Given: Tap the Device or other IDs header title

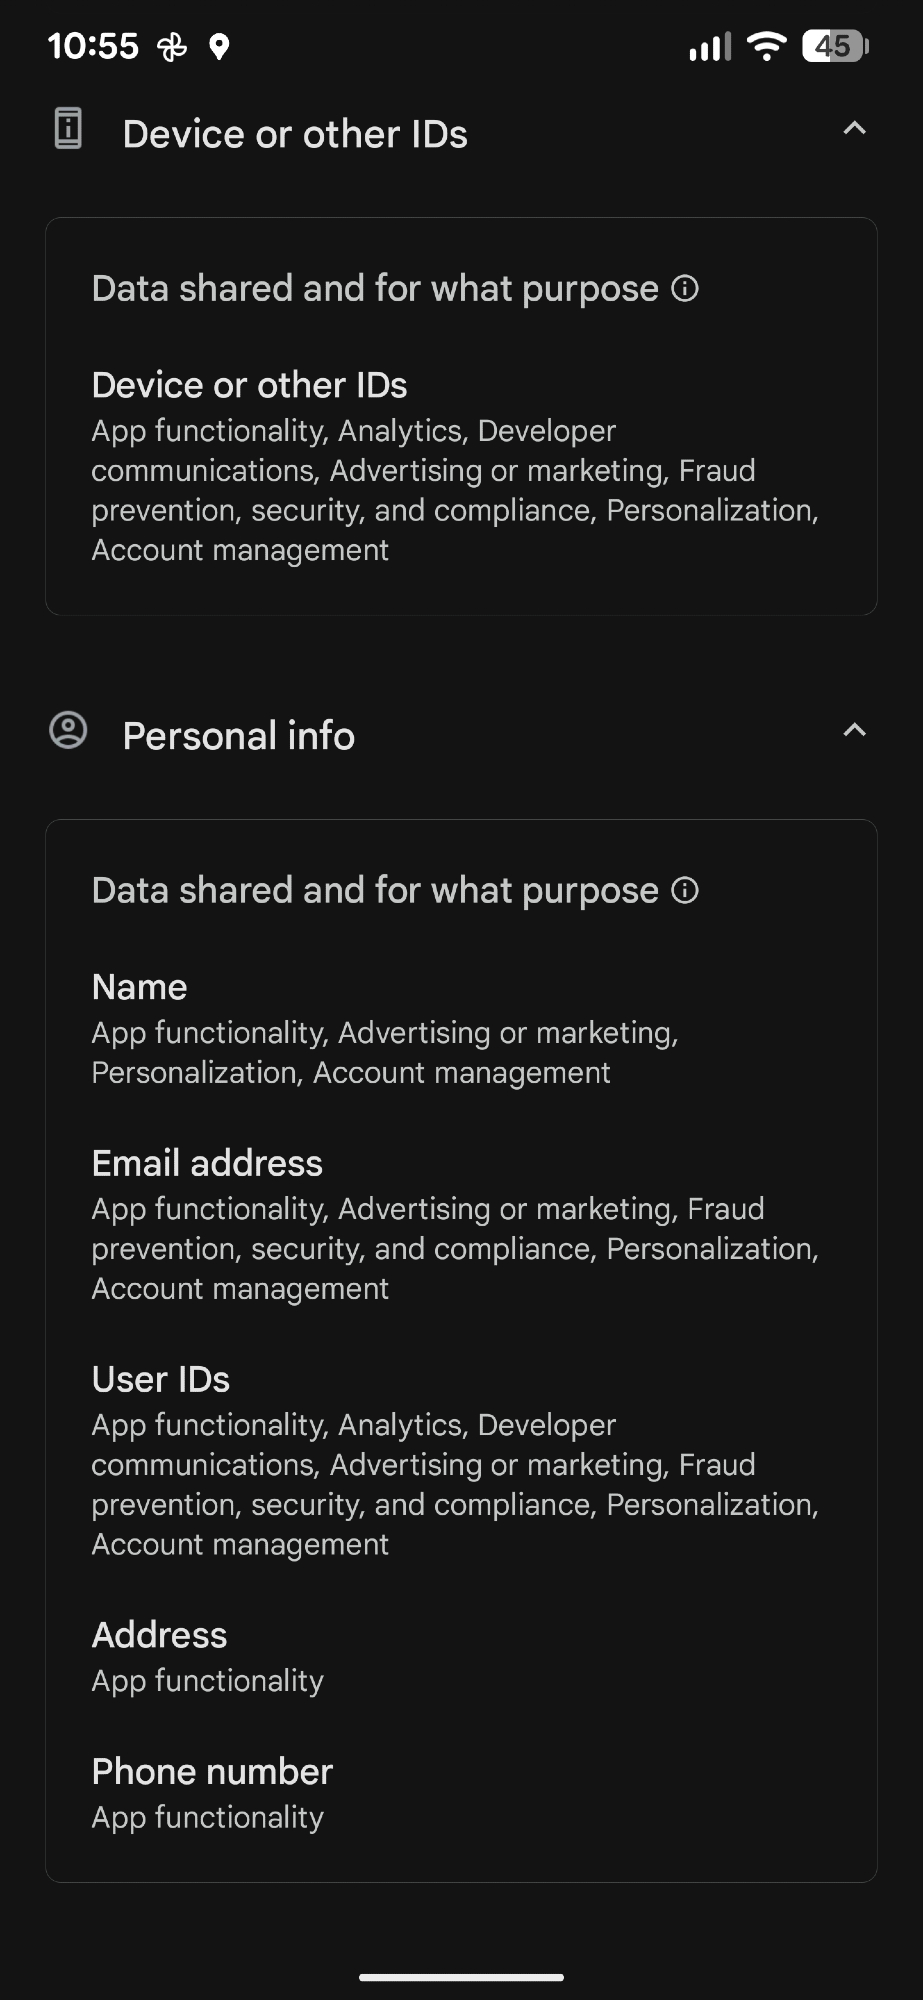Looking at the screenshot, I should (295, 134).
